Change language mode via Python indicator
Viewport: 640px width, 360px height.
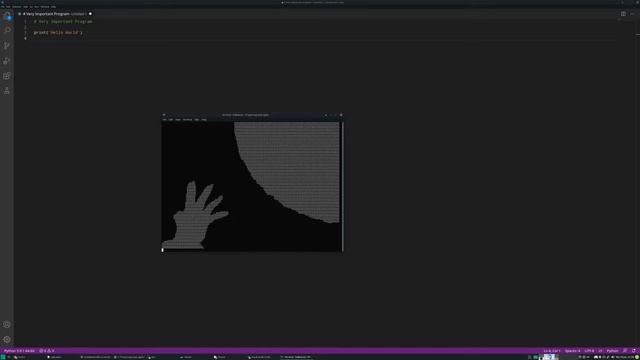612,351
